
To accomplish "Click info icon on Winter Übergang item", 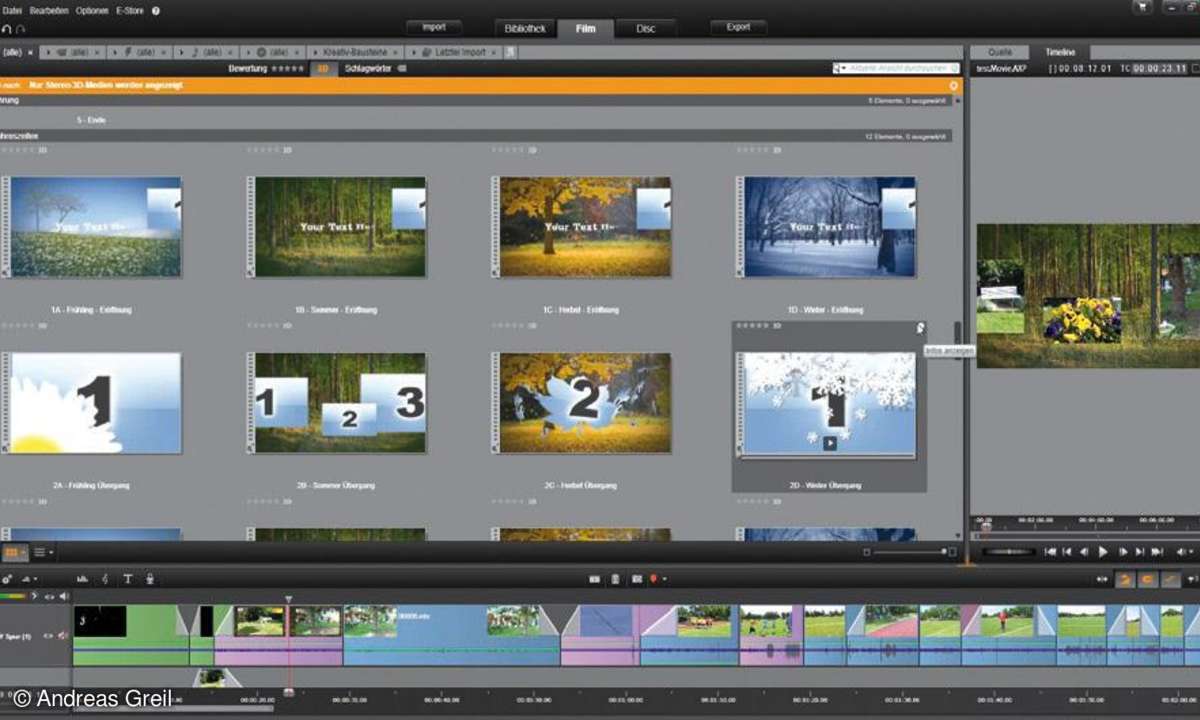I will pos(920,328).
